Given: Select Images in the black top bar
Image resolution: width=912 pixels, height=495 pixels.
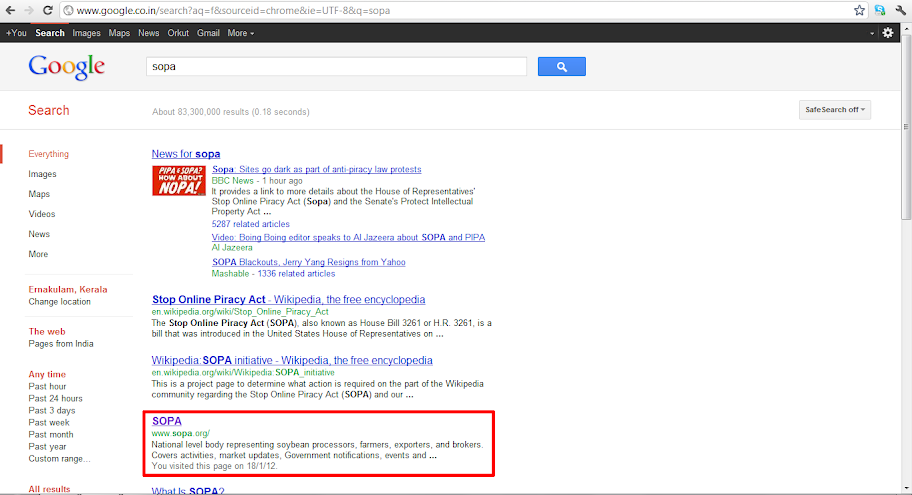Looking at the screenshot, I should pyautogui.click(x=86, y=33).
